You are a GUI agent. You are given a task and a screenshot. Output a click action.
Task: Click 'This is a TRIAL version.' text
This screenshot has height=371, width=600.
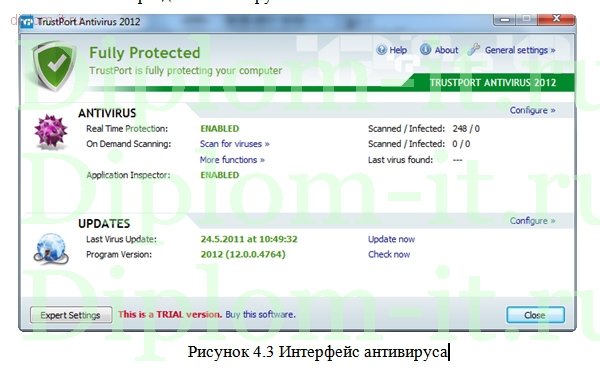click(170, 314)
